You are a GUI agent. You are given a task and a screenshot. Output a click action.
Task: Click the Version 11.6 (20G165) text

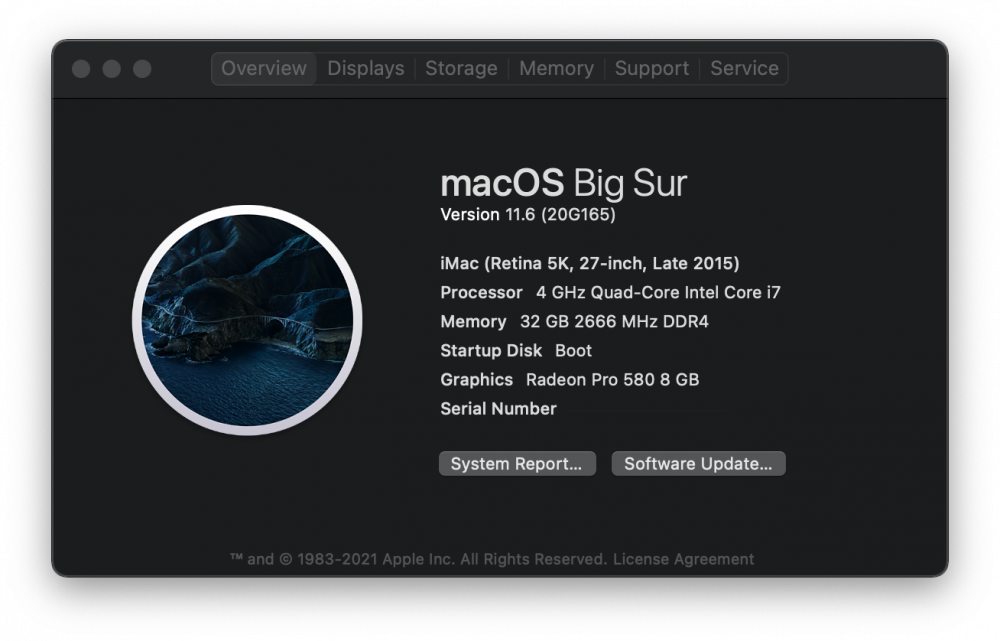pyautogui.click(x=528, y=214)
